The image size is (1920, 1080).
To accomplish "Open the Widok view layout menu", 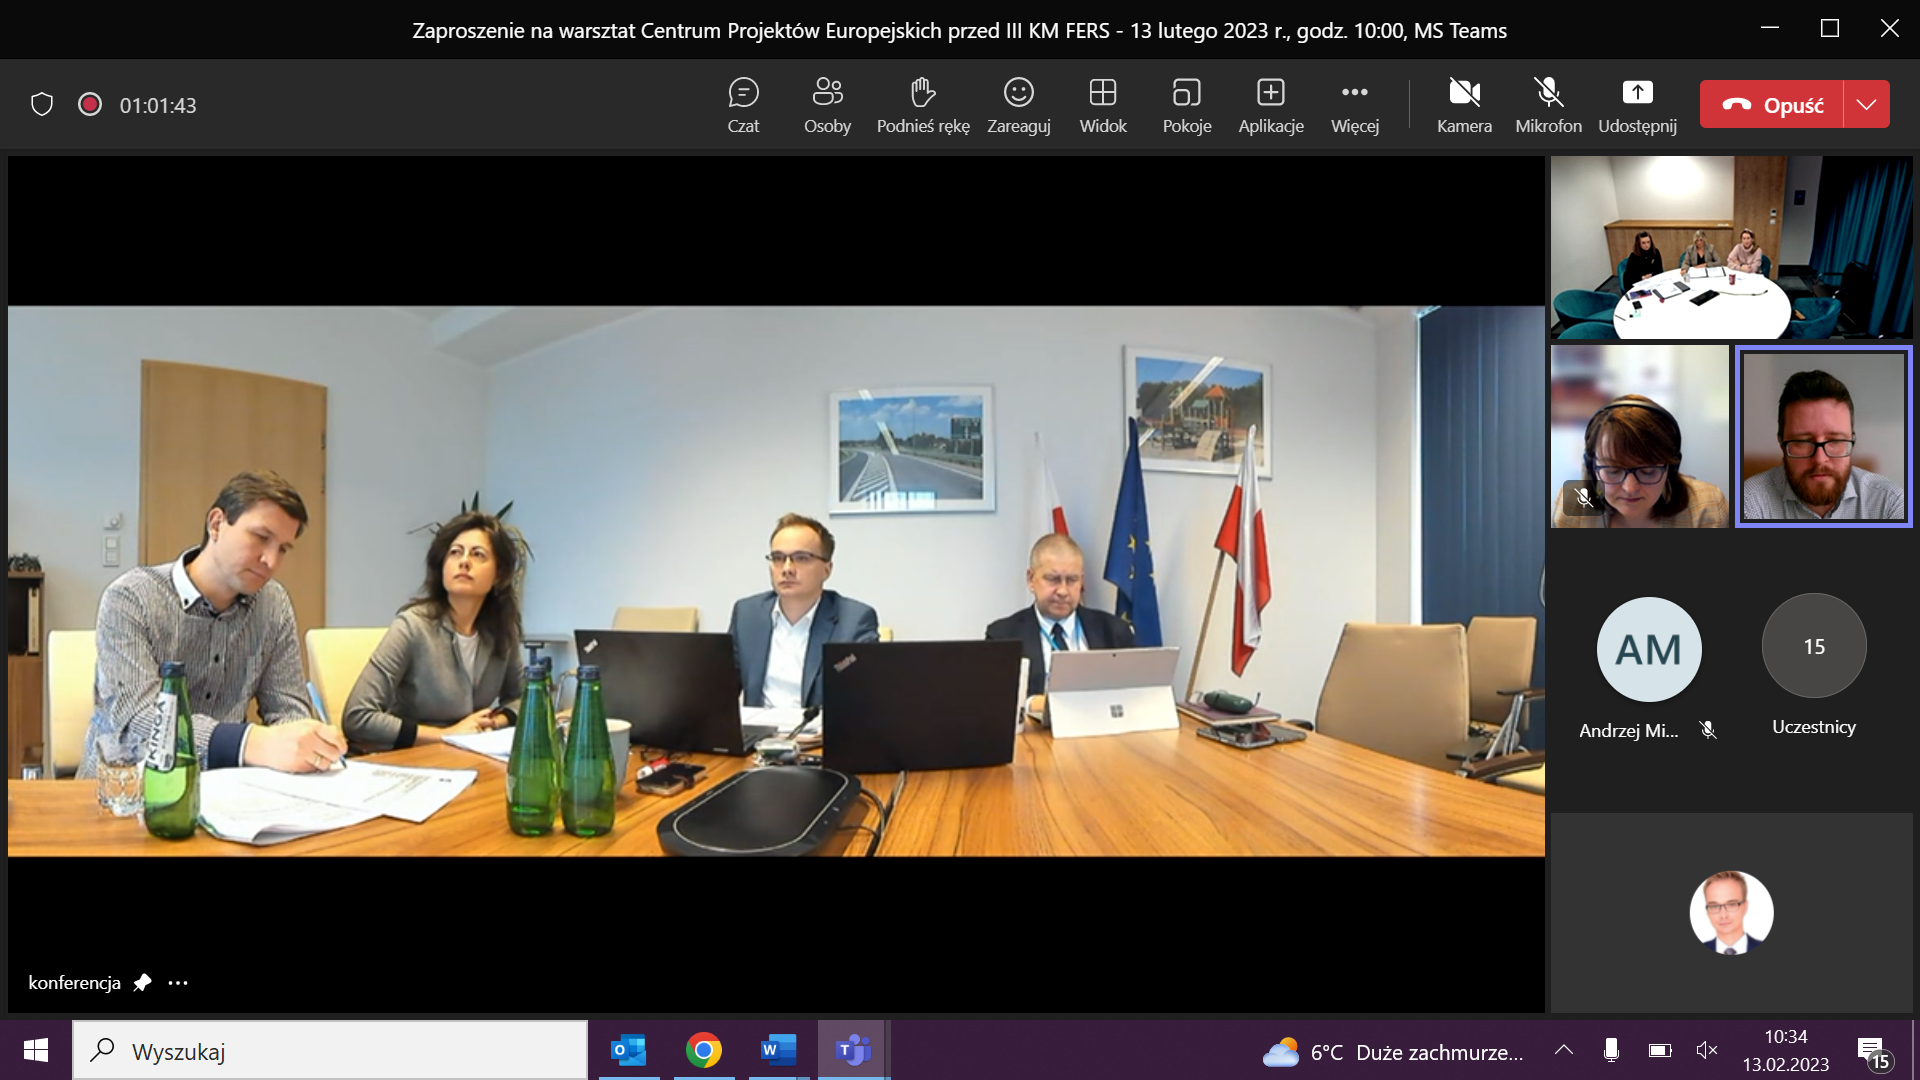I will pyautogui.click(x=1102, y=105).
